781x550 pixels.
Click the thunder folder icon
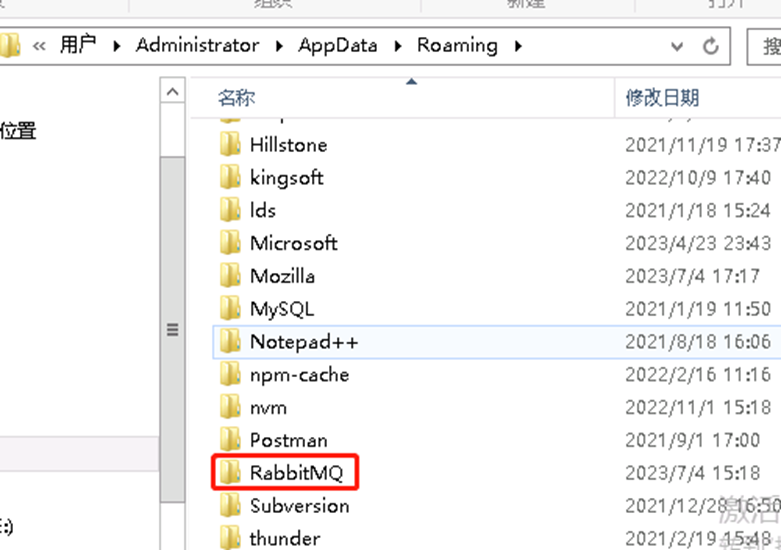click(231, 538)
